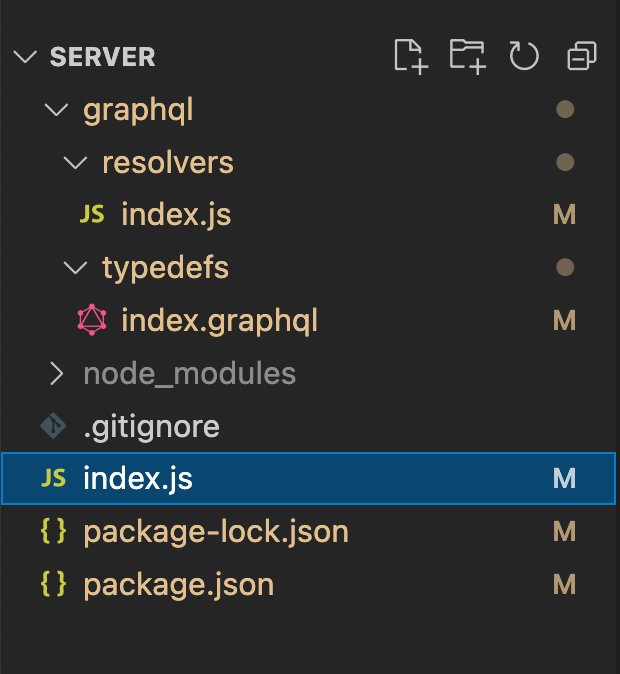Collapse the typedefs folder
620x674 pixels.
(x=74, y=268)
